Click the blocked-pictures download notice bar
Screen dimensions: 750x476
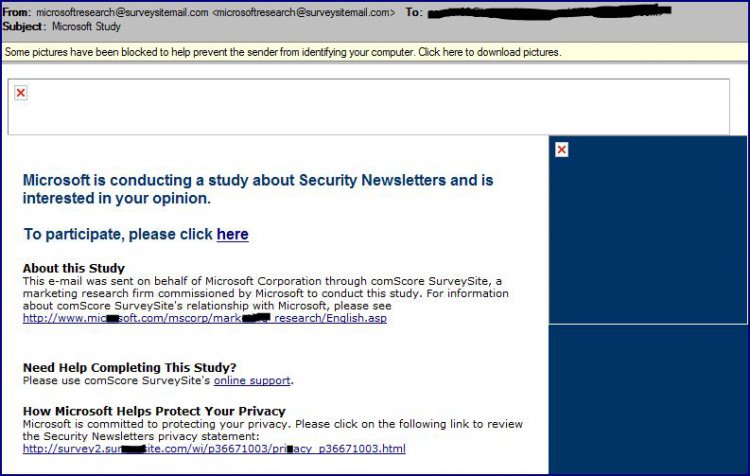point(375,52)
